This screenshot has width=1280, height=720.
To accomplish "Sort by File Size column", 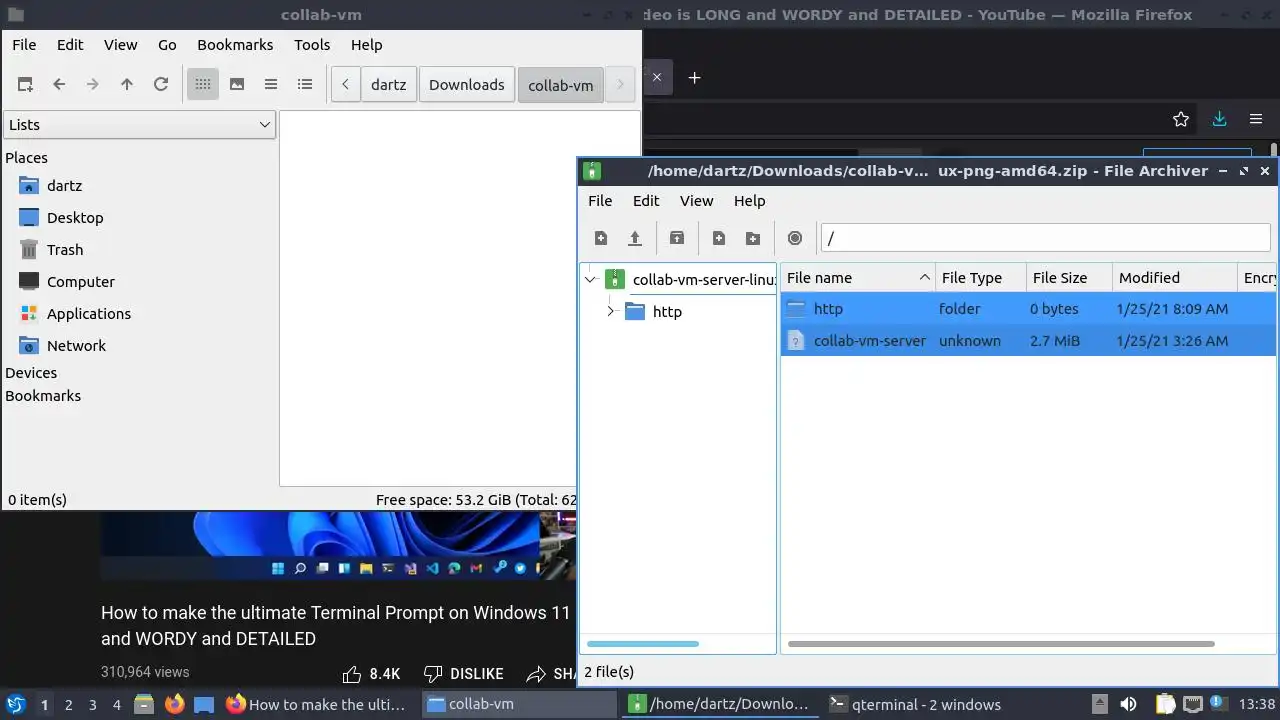I will 1070,278.
